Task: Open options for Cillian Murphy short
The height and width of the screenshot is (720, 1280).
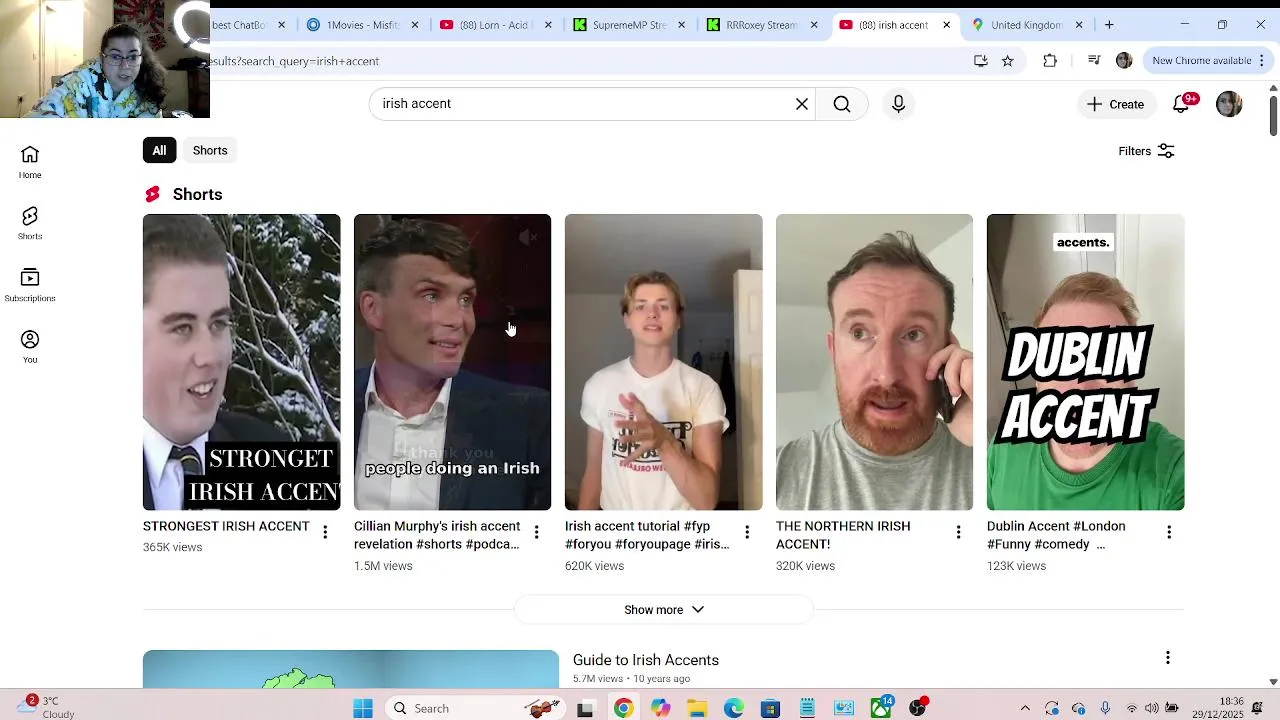Action: (x=536, y=532)
